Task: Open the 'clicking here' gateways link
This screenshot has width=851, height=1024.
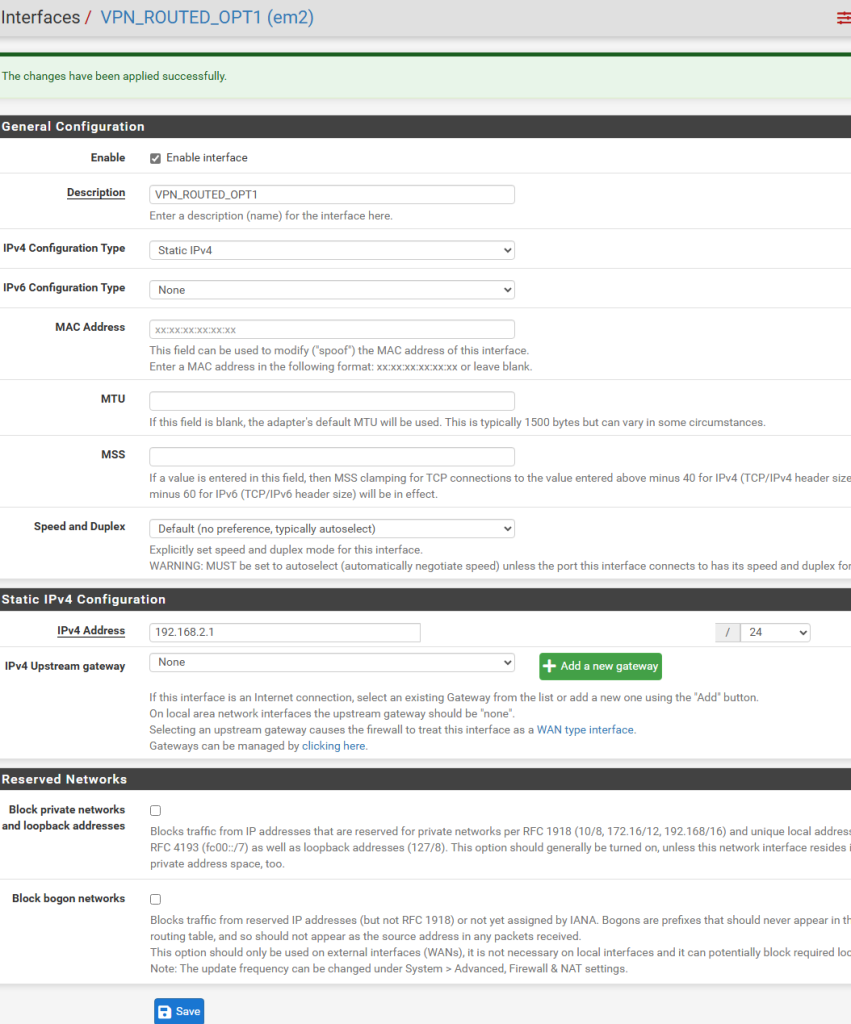Action: [x=334, y=746]
